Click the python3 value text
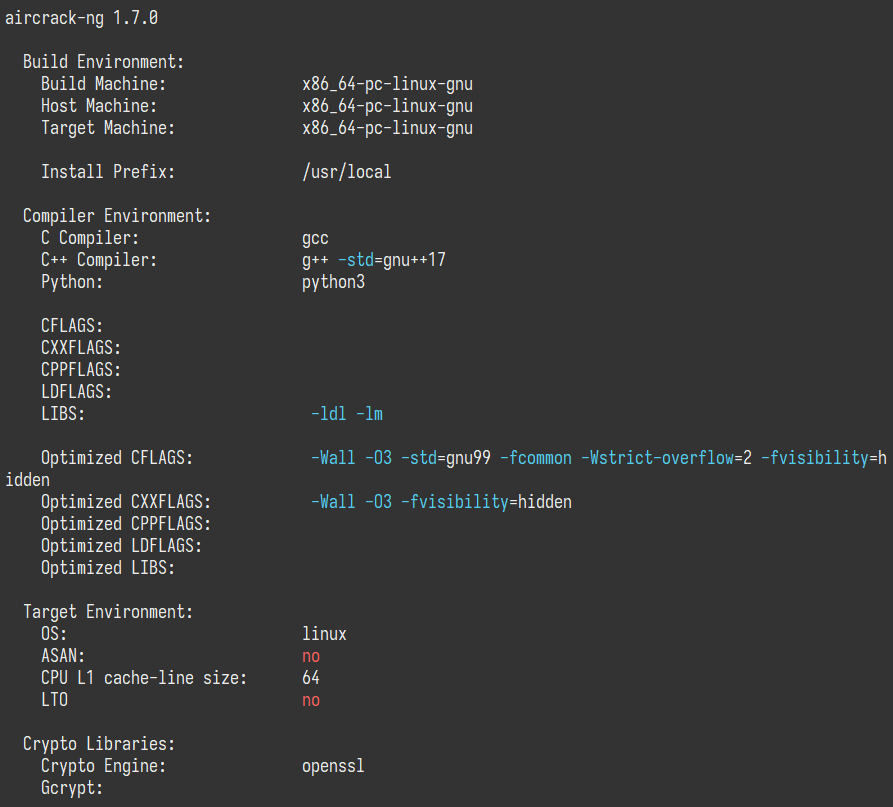This screenshot has height=807, width=893. 333,282
